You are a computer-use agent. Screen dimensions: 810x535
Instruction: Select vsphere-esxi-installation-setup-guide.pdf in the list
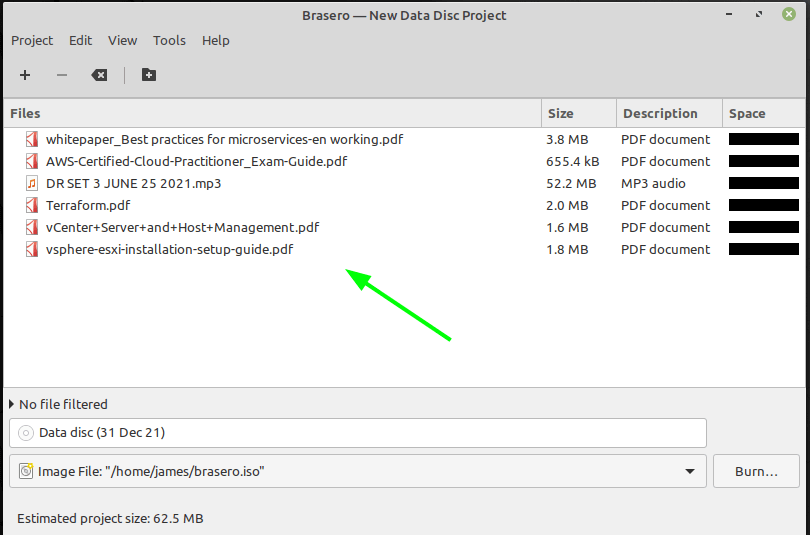point(169,250)
